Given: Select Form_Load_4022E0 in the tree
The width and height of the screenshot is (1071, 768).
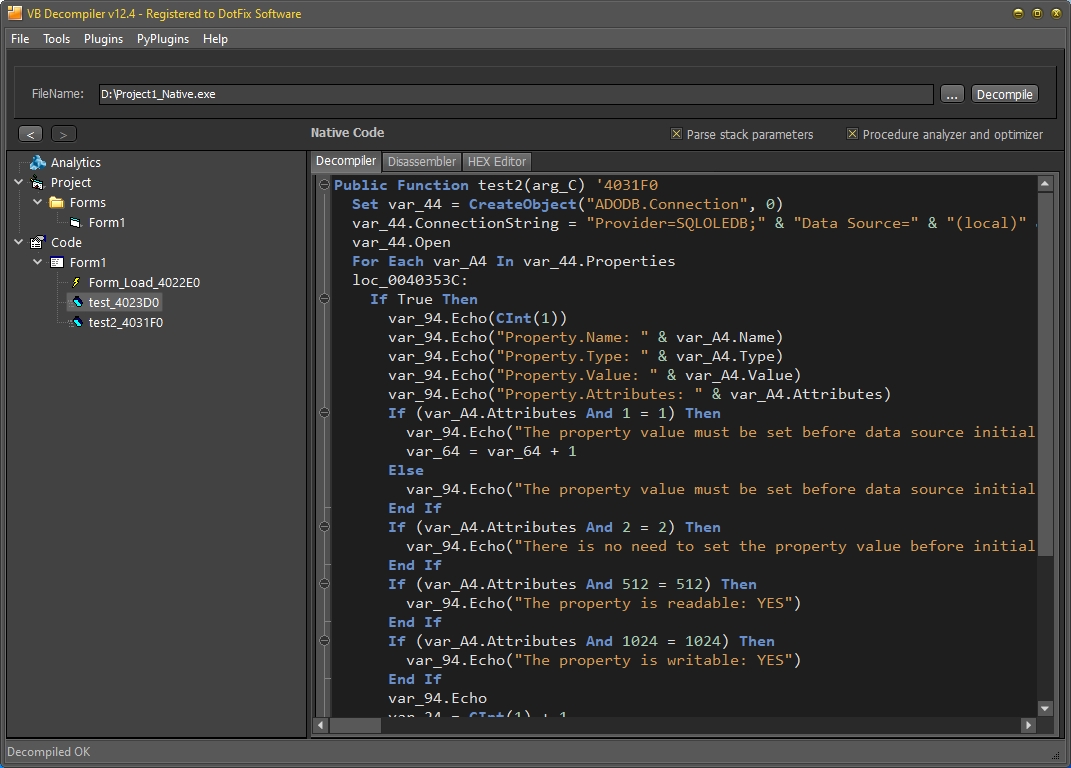Looking at the screenshot, I should pos(144,282).
